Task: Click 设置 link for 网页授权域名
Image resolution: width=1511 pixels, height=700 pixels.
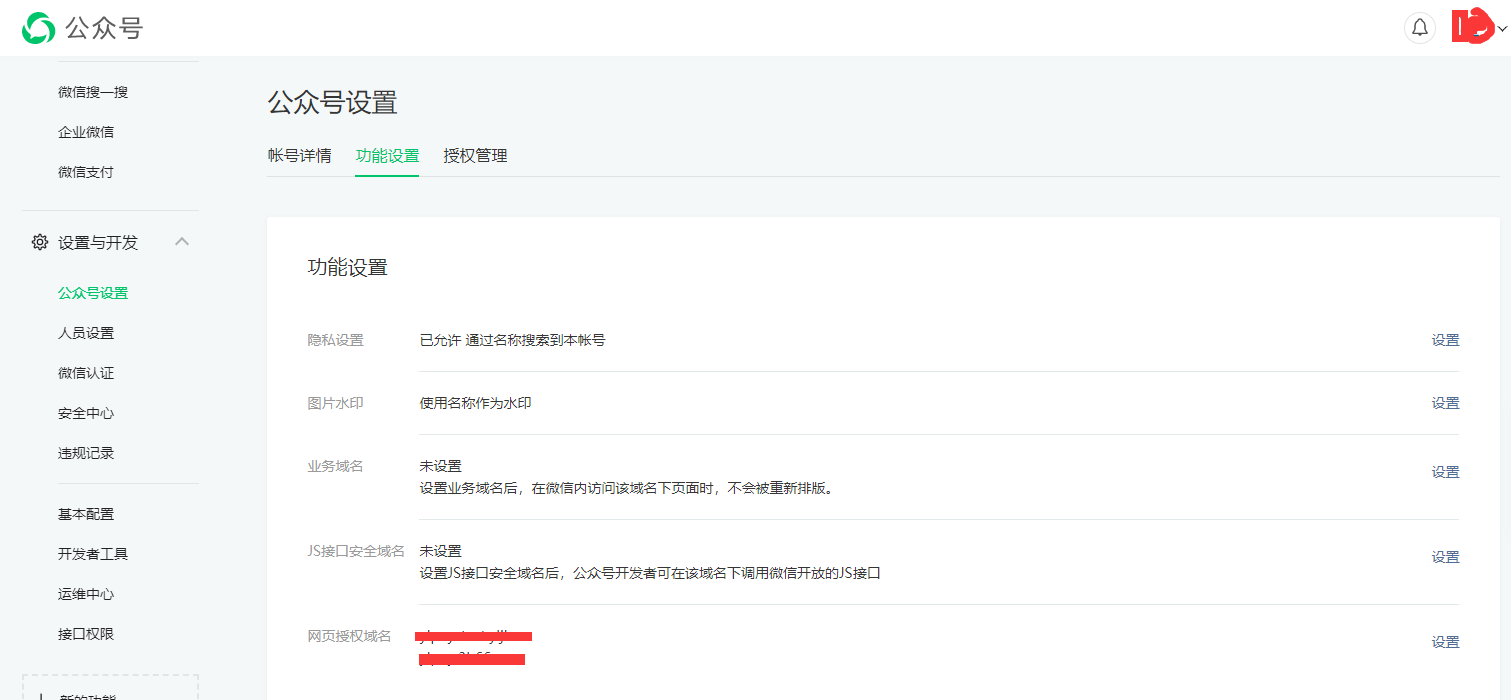Action: [x=1445, y=642]
